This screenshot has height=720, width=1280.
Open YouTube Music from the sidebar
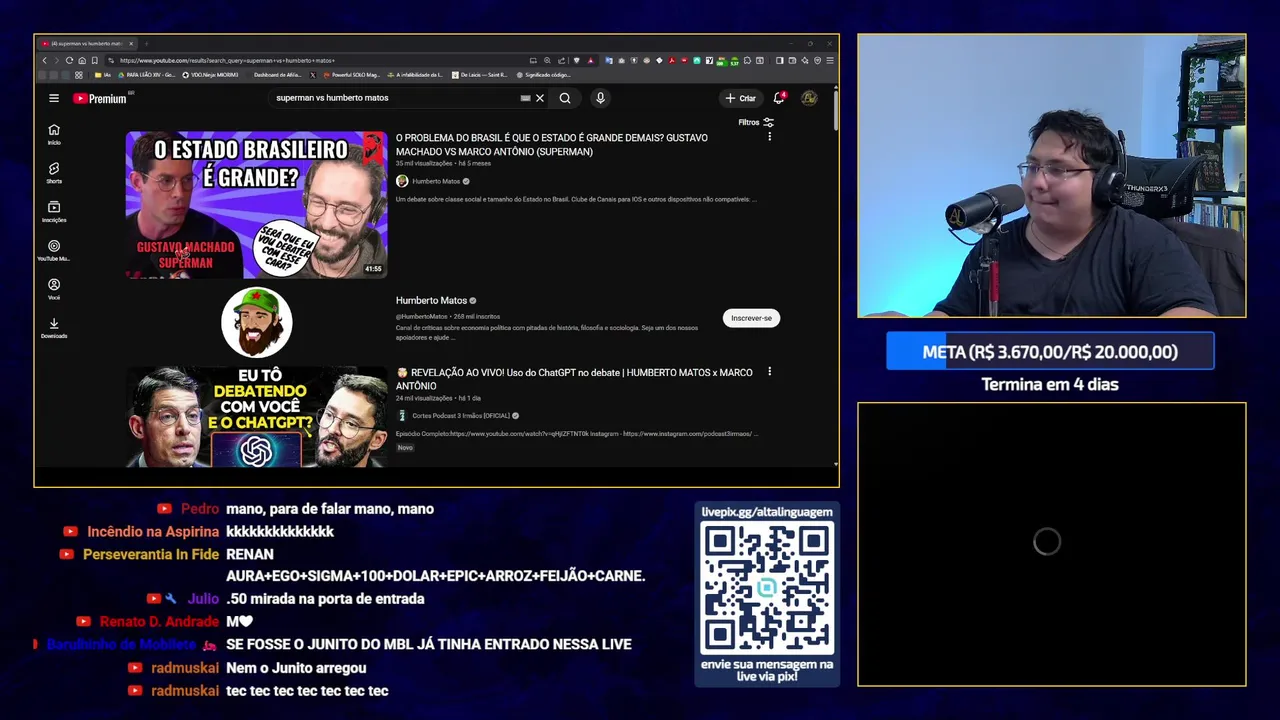point(54,251)
